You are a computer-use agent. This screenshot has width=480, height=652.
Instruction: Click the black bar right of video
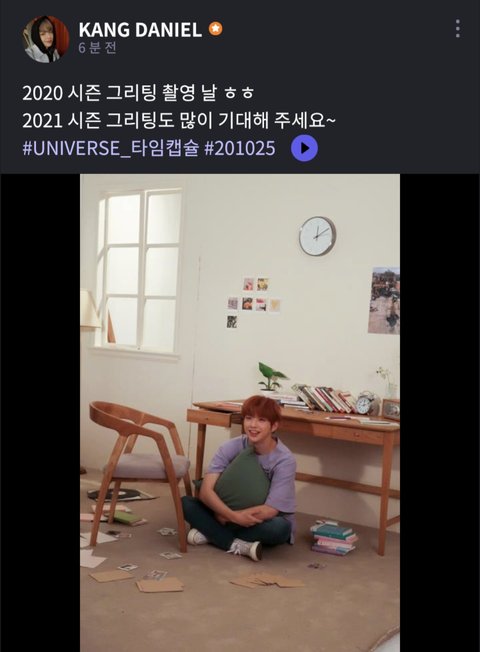[x=440, y=412]
